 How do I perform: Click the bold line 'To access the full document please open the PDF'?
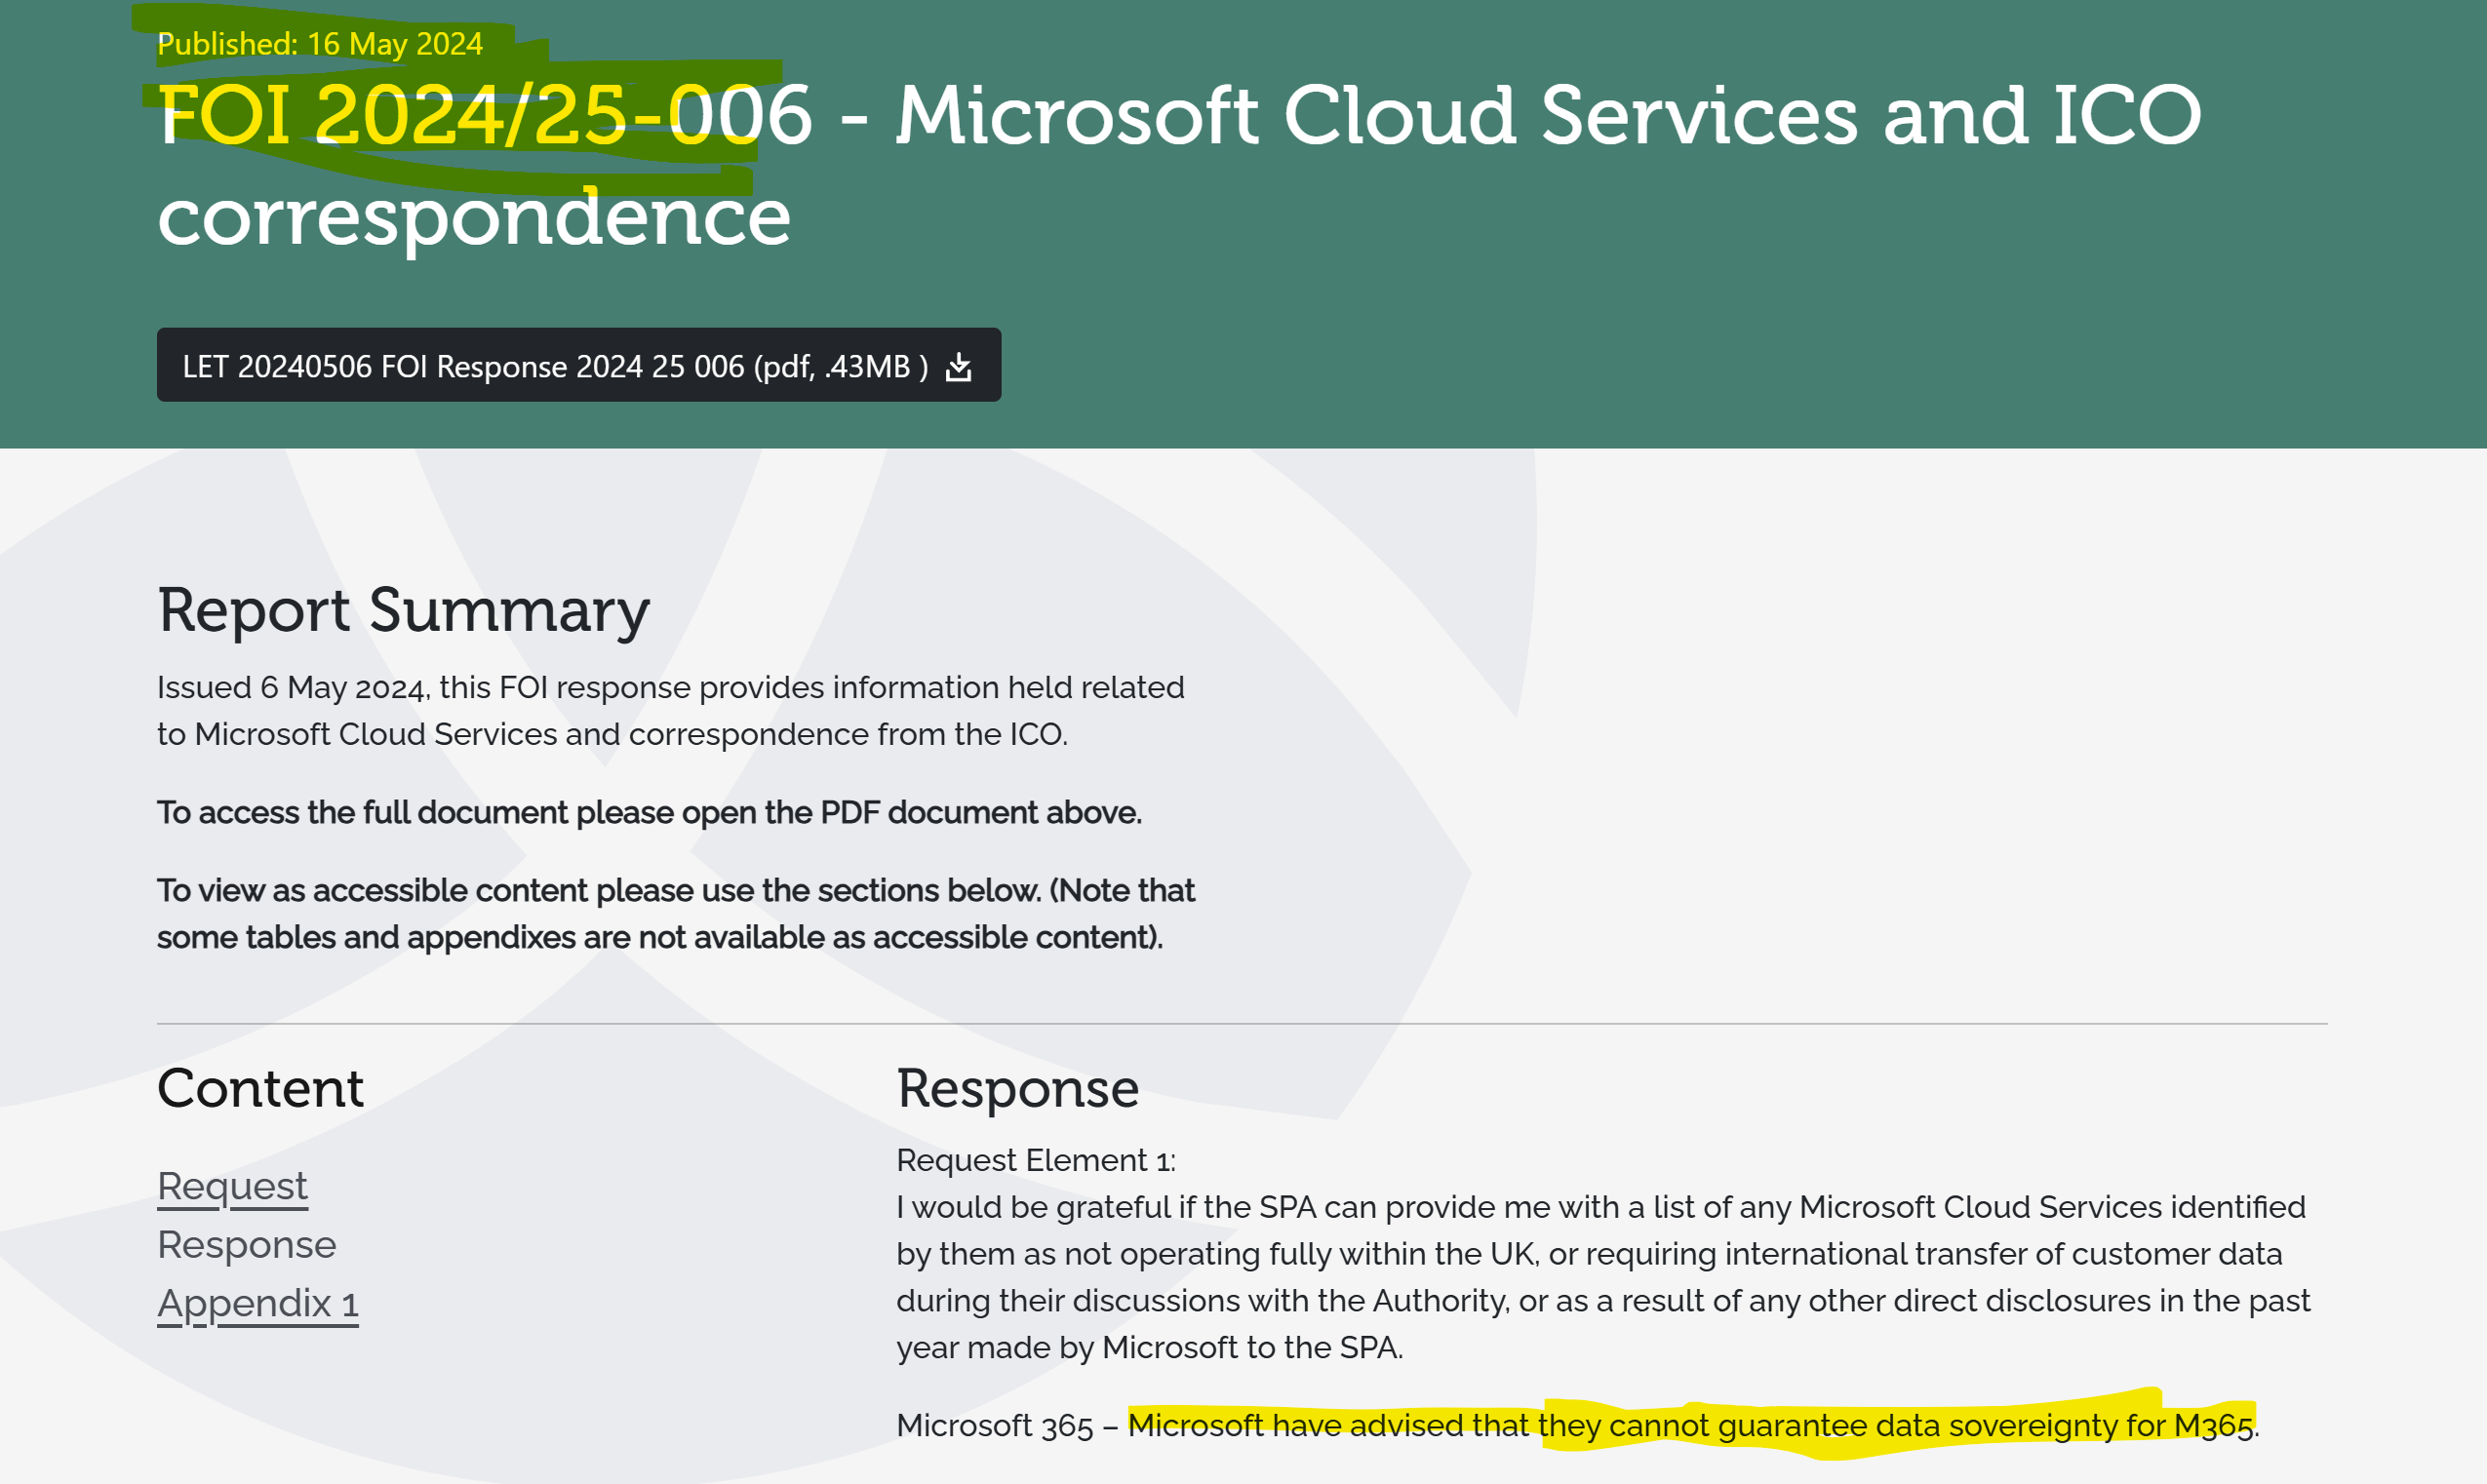(x=649, y=812)
